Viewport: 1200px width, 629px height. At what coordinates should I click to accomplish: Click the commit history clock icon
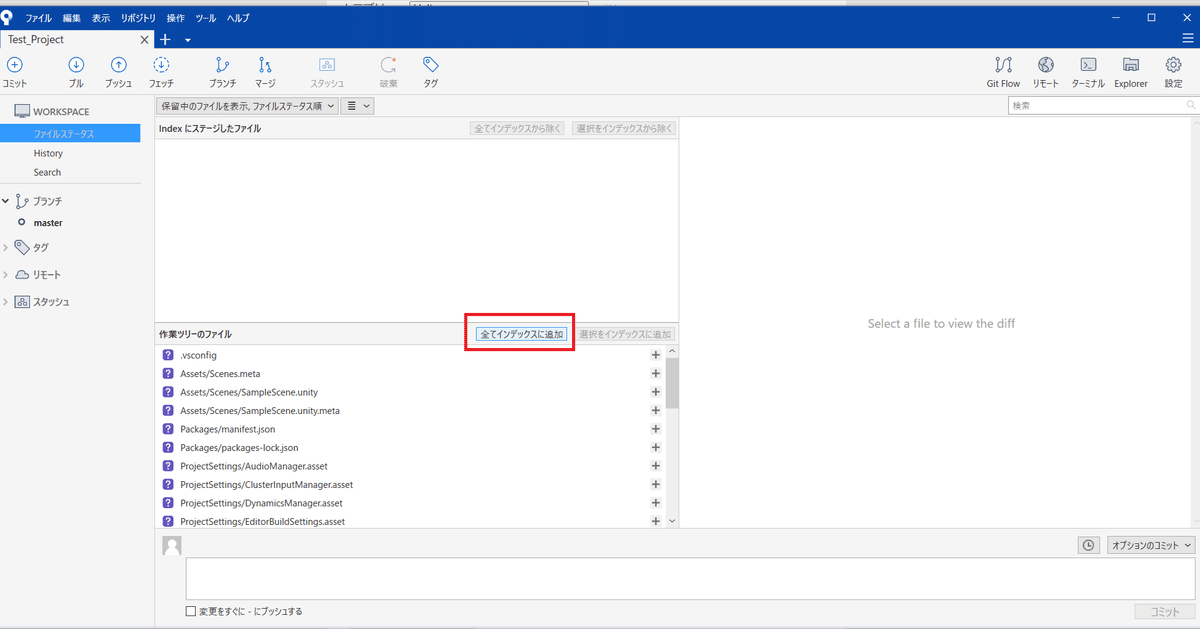pos(1088,545)
